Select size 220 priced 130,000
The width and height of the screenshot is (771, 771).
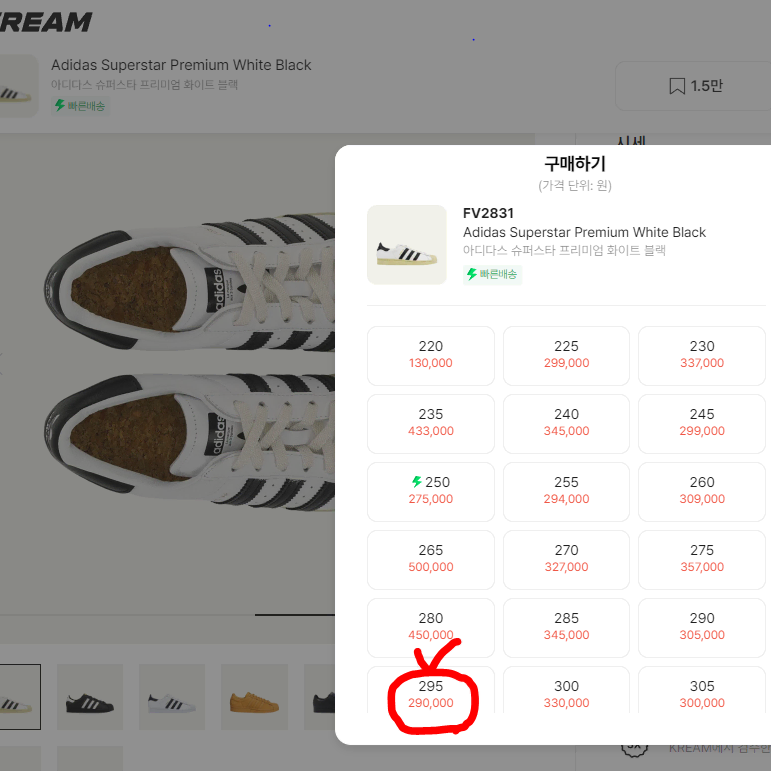click(430, 356)
